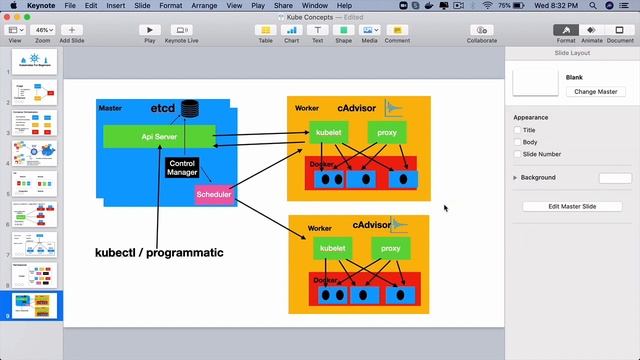The width and height of the screenshot is (640, 360).
Task: Open the Arrange menu
Action: (x=204, y=6)
